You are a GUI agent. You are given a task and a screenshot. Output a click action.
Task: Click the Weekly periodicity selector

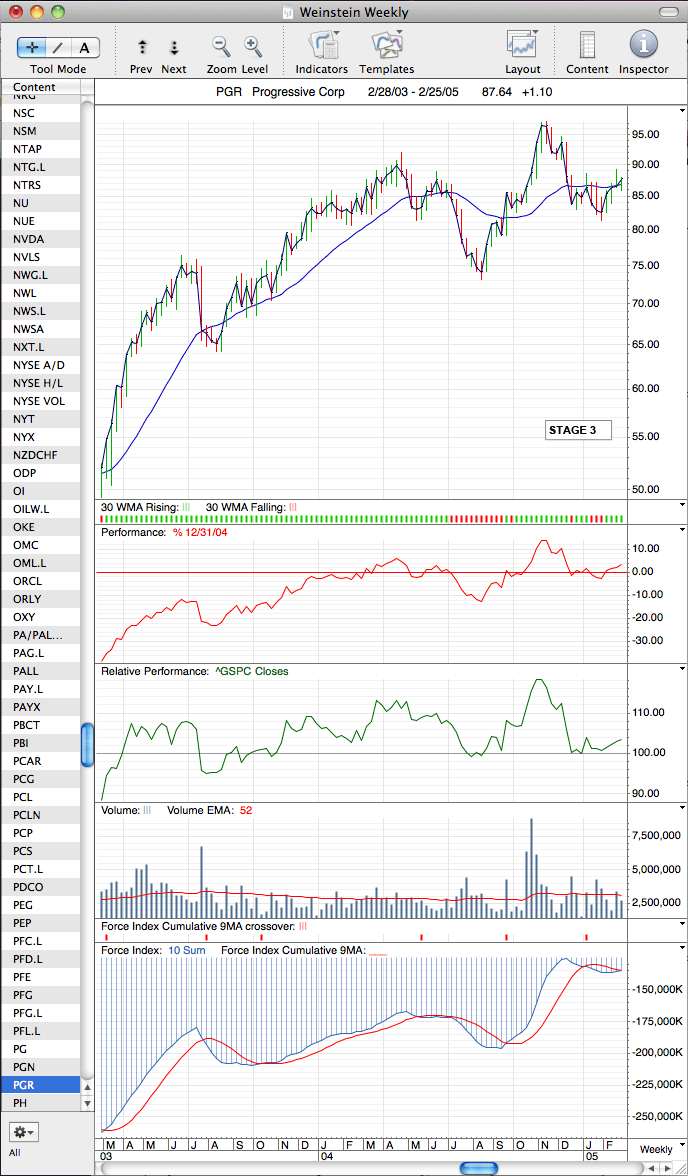(656, 1149)
